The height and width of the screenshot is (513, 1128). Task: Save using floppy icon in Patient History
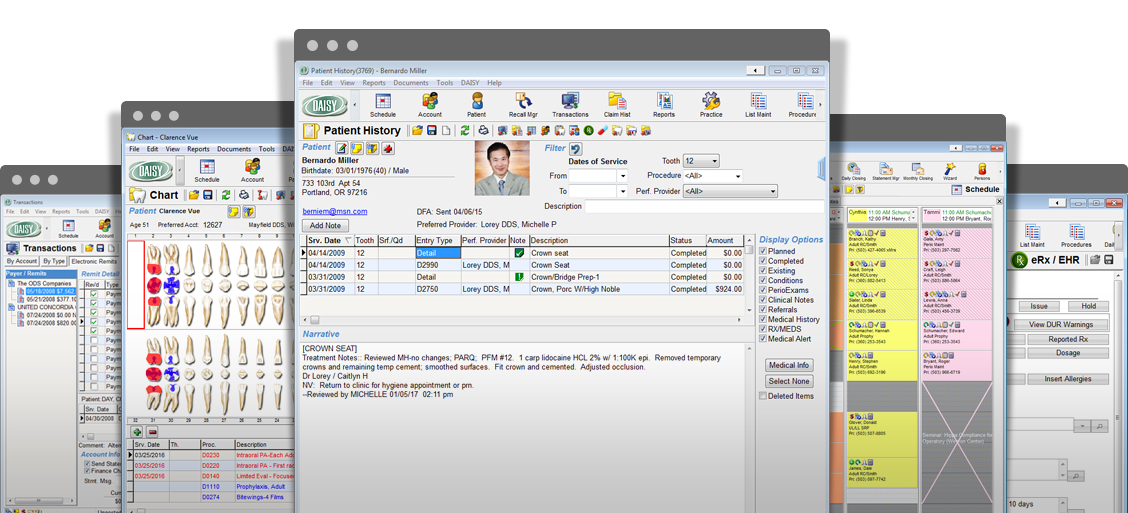click(432, 131)
